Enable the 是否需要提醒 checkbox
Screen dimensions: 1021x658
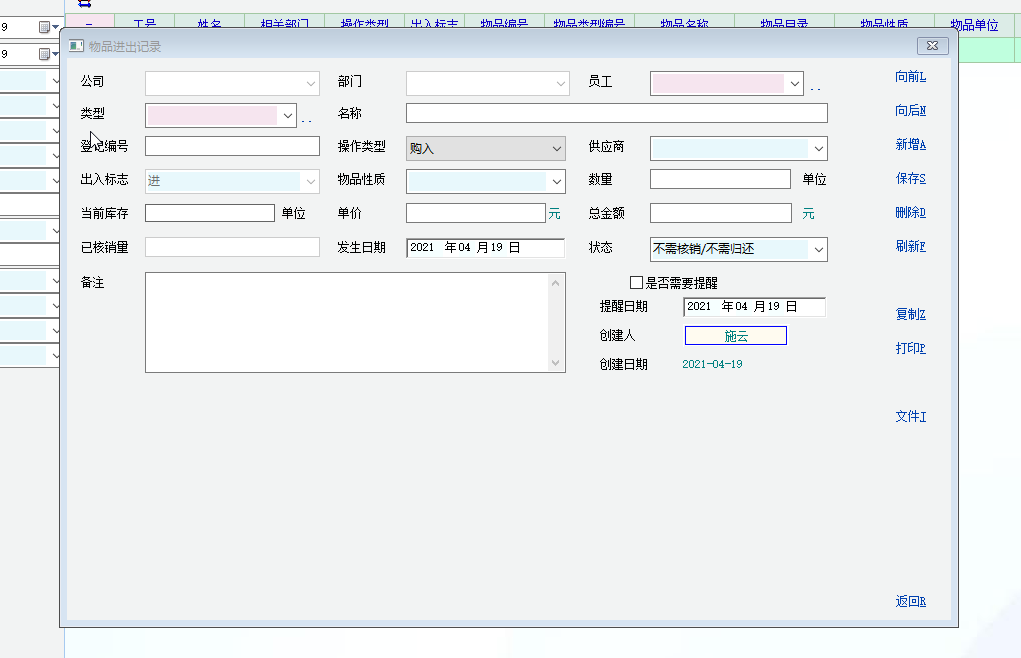(636, 283)
